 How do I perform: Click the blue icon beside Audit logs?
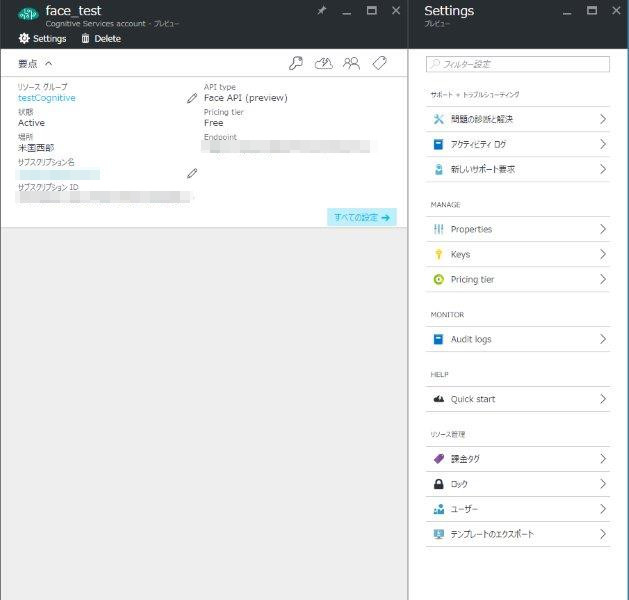click(438, 339)
